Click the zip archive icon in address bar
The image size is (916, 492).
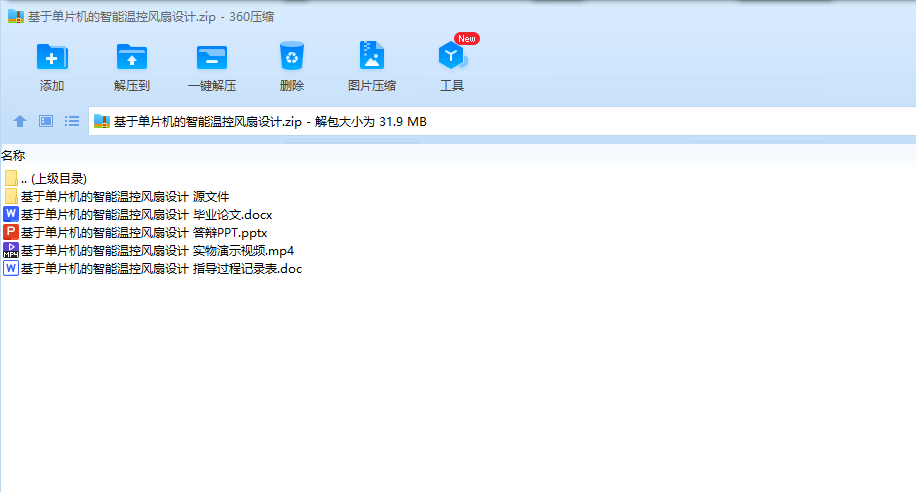point(102,121)
